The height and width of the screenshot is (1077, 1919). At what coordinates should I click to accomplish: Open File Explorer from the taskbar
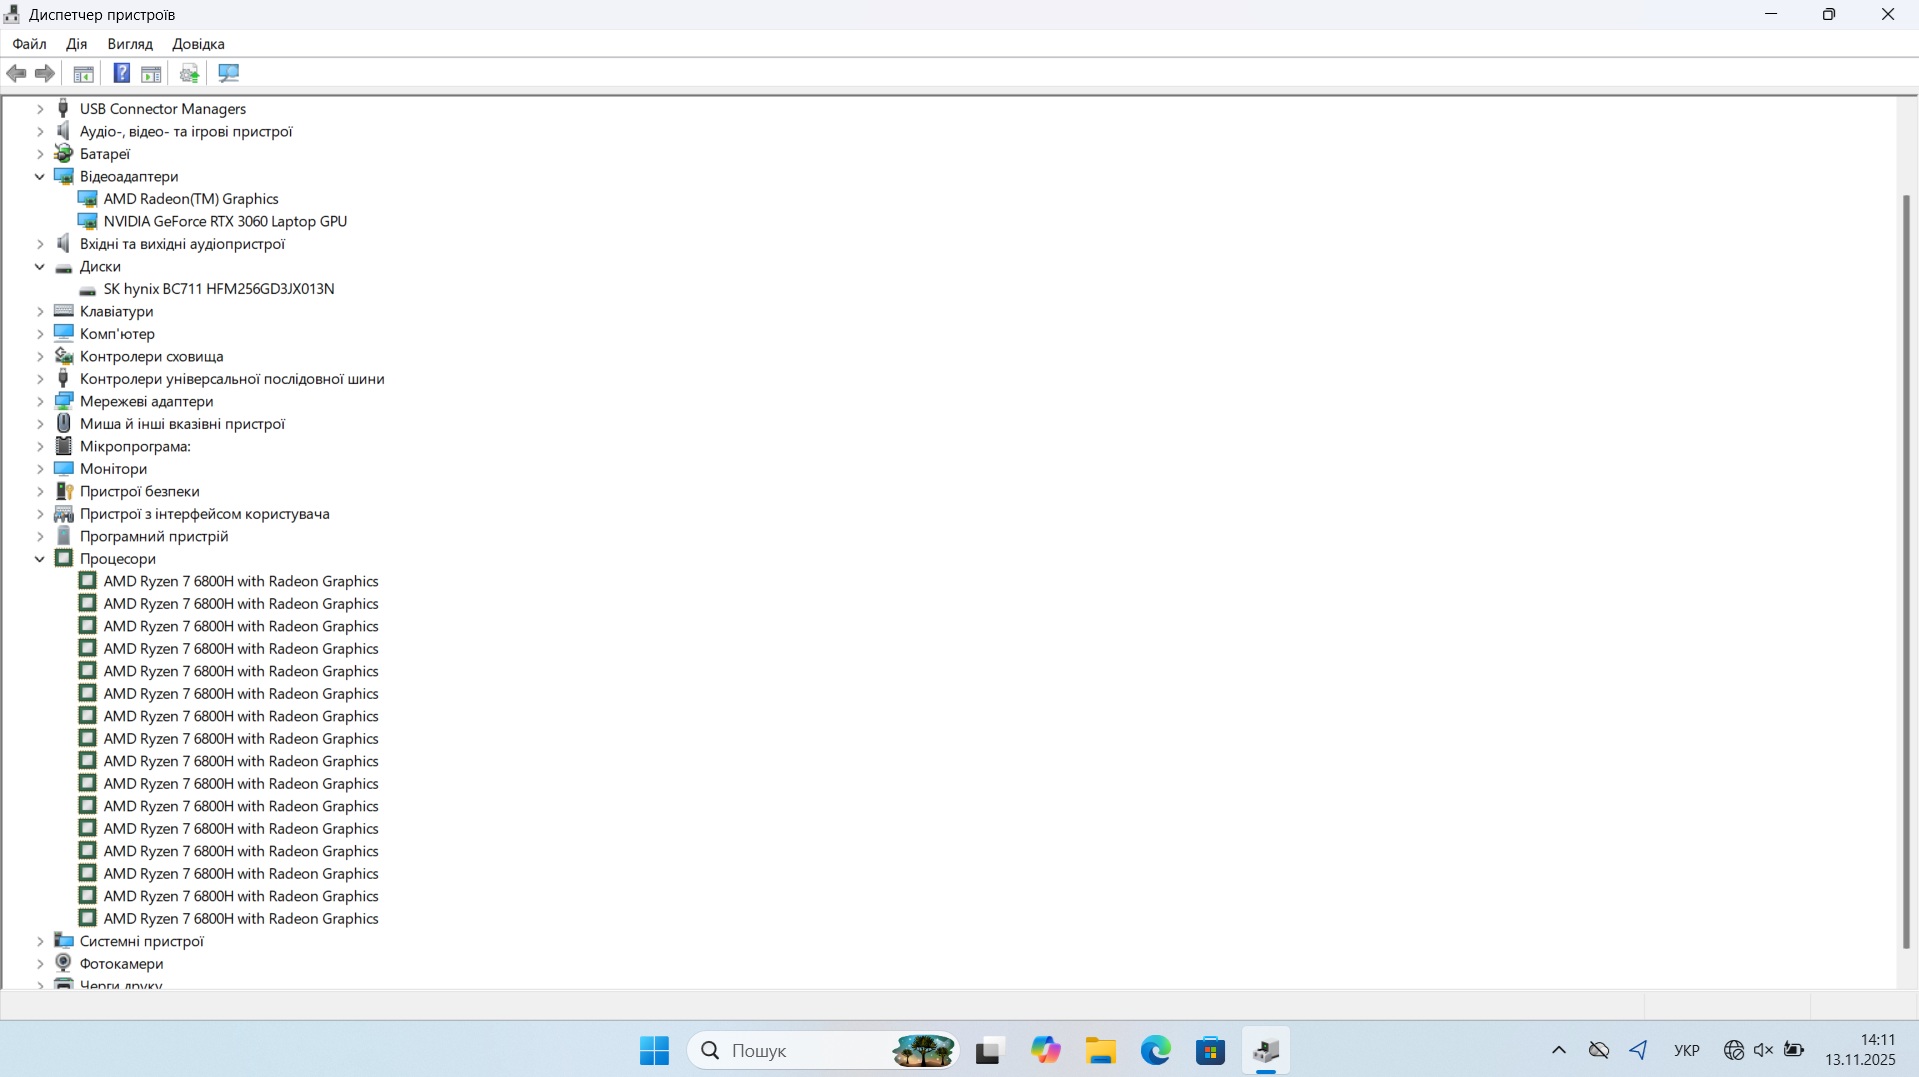click(1100, 1051)
